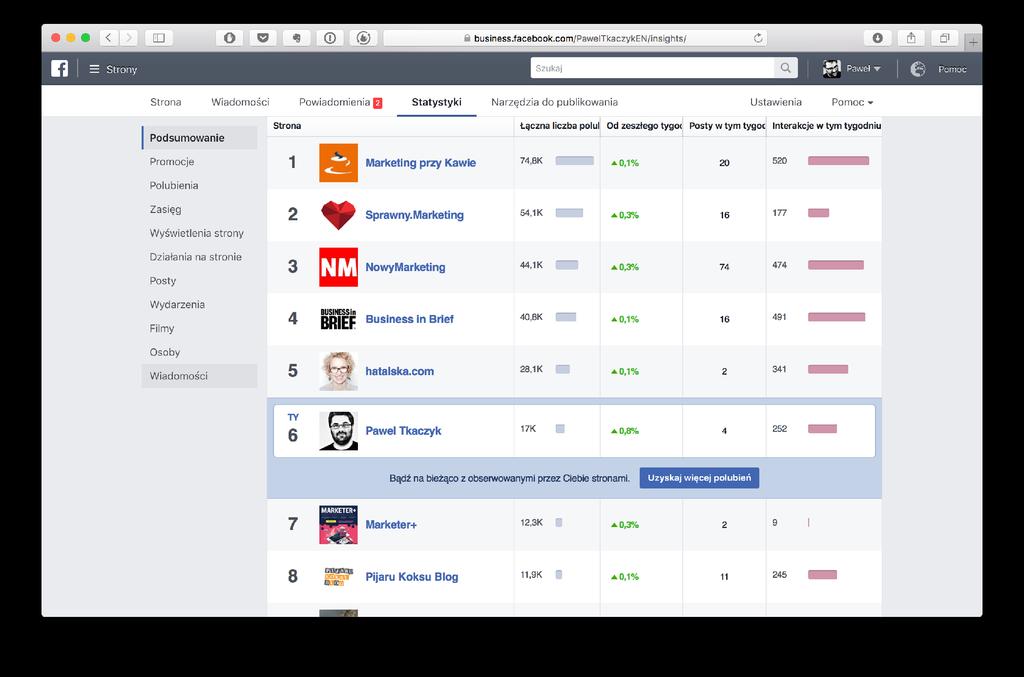
Task: Select Wiadomości in left sidebar
Action: (200, 376)
